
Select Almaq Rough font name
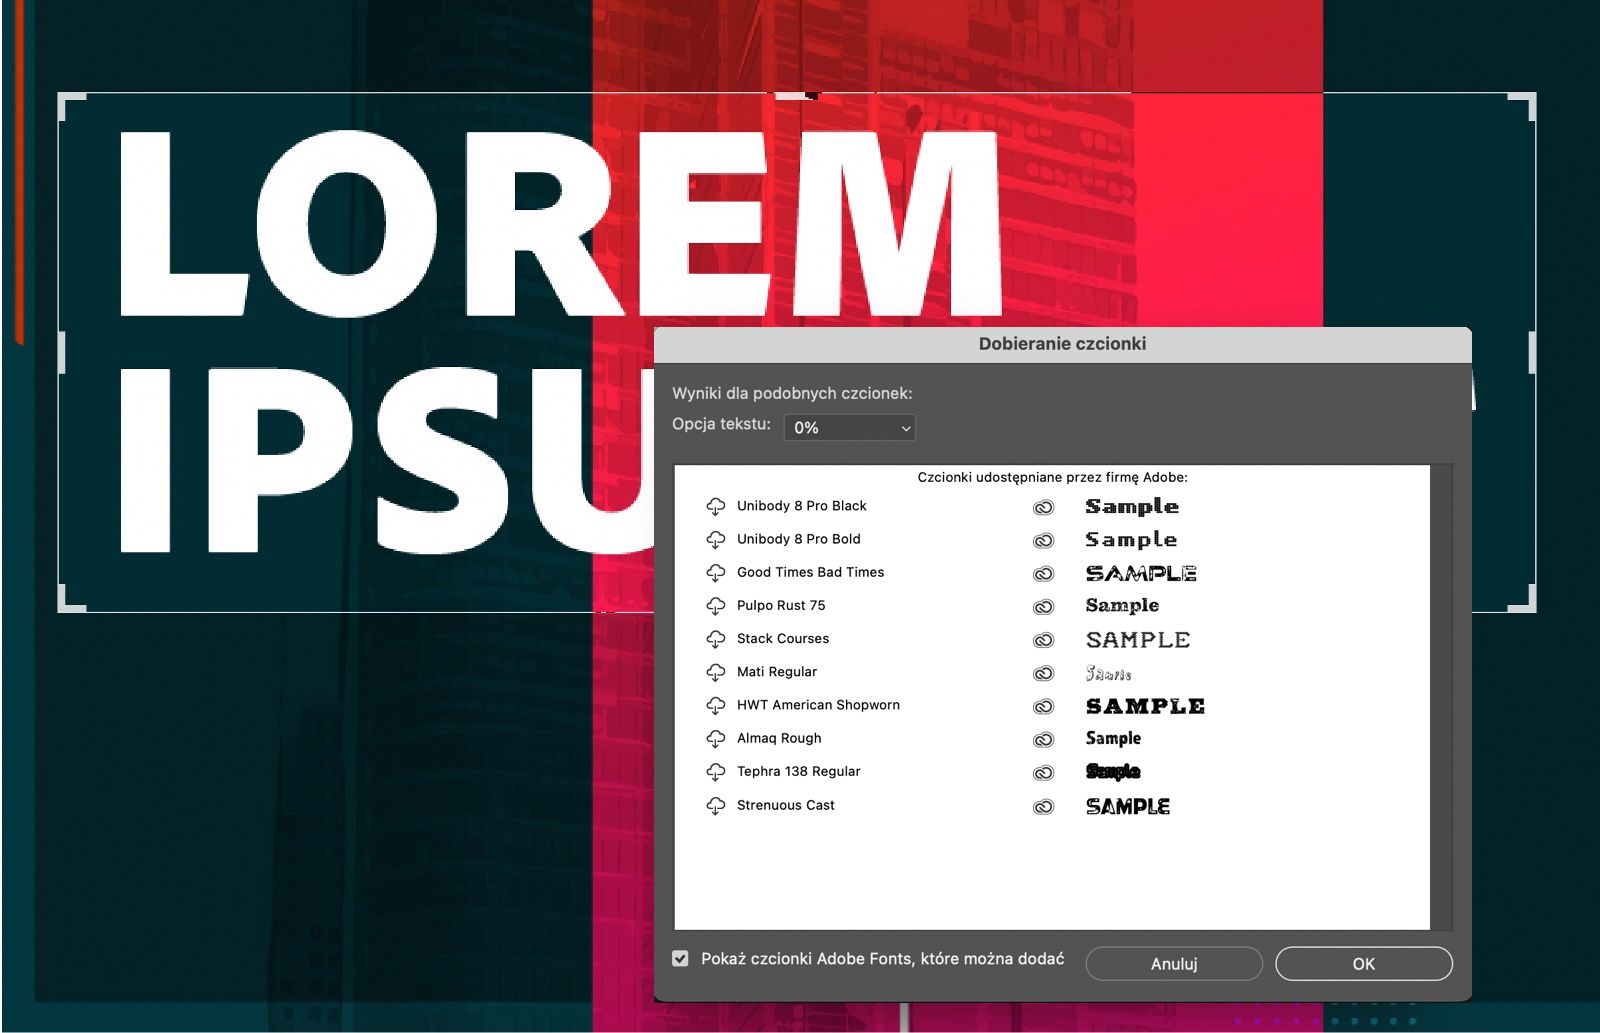(779, 738)
